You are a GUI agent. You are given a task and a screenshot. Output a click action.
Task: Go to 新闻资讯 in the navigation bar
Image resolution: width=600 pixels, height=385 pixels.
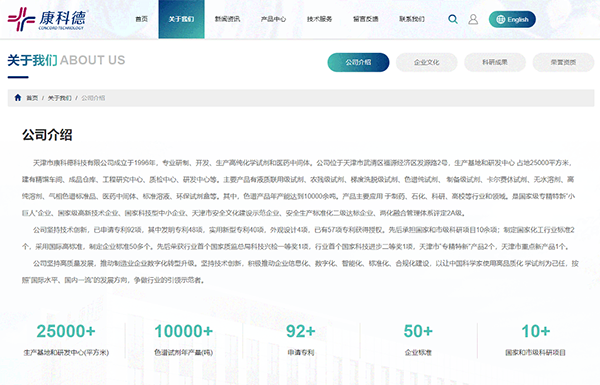click(x=227, y=19)
